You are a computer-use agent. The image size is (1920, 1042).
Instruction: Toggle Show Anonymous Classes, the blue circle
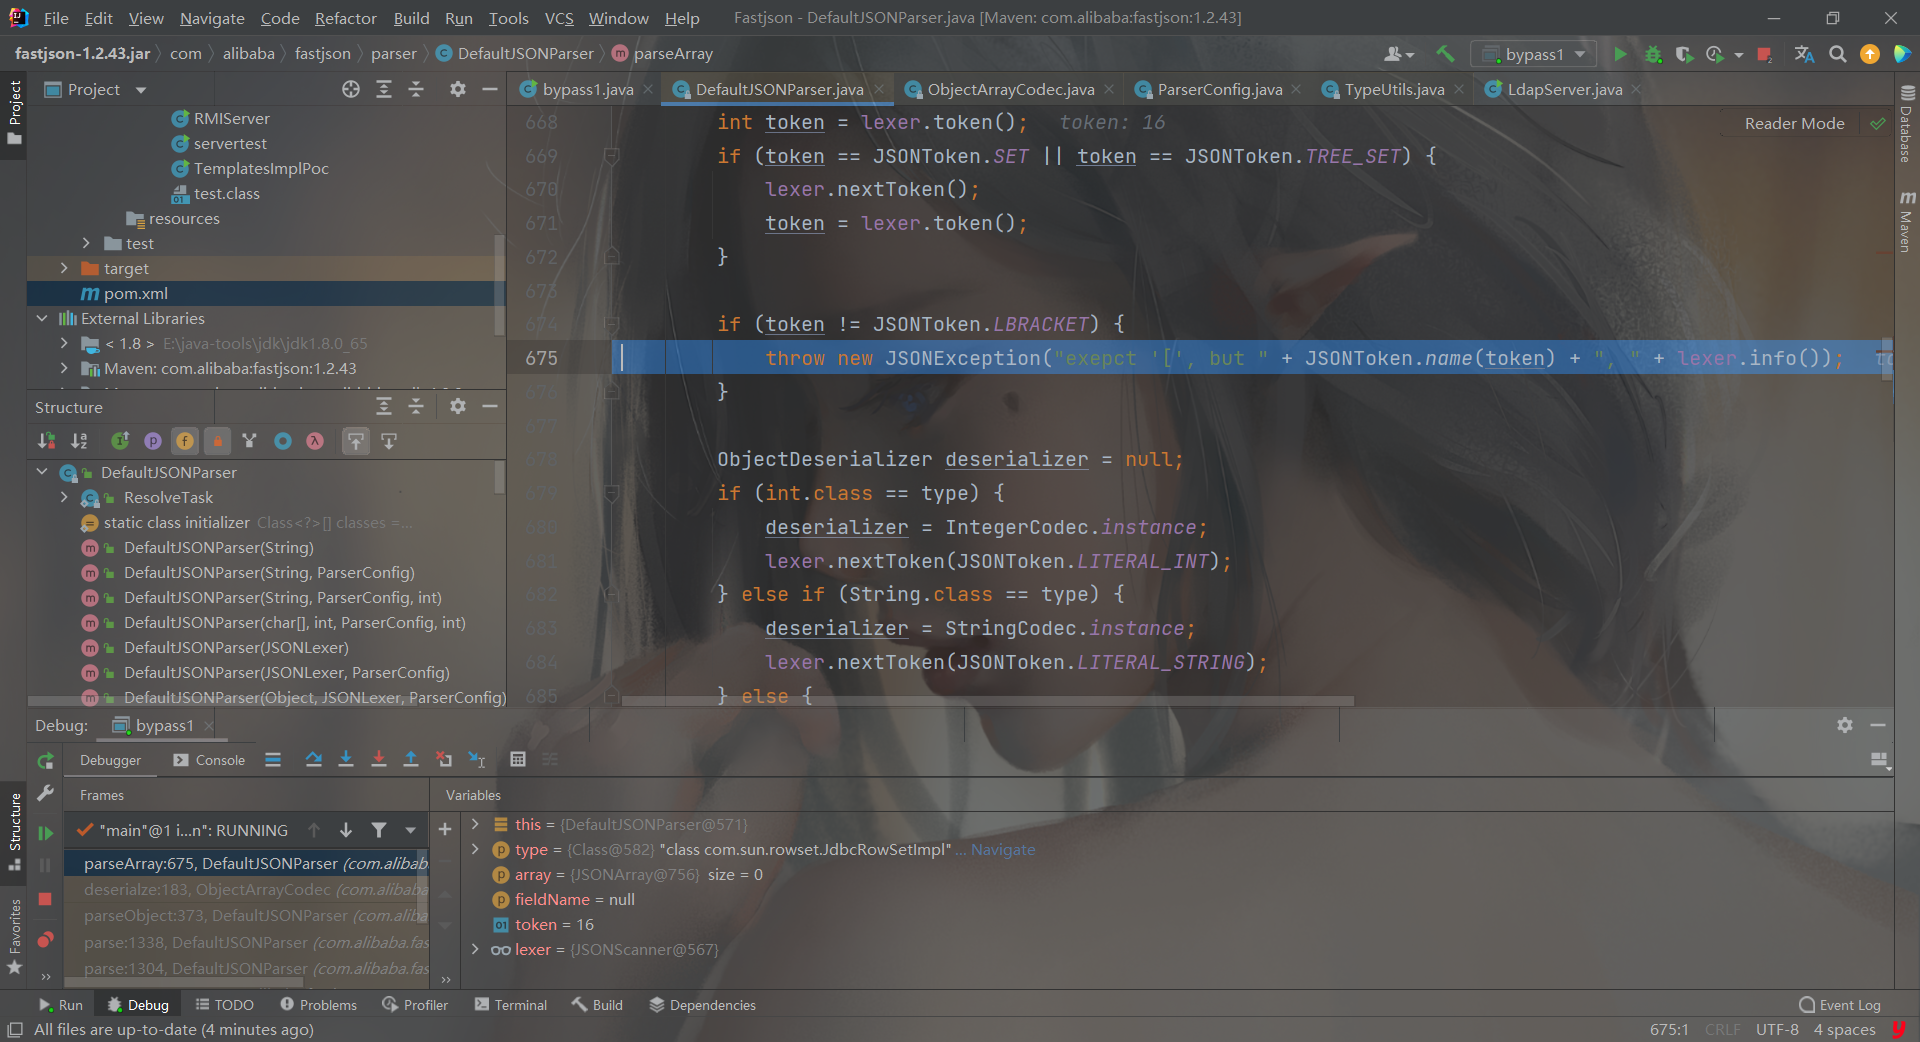[283, 441]
